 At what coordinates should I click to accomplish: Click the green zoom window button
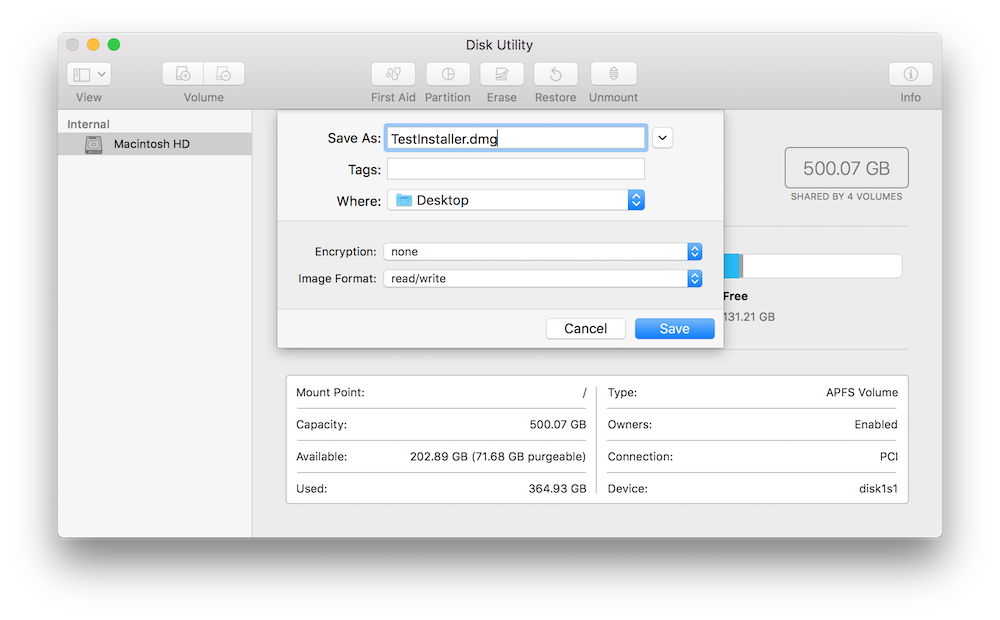coord(114,44)
